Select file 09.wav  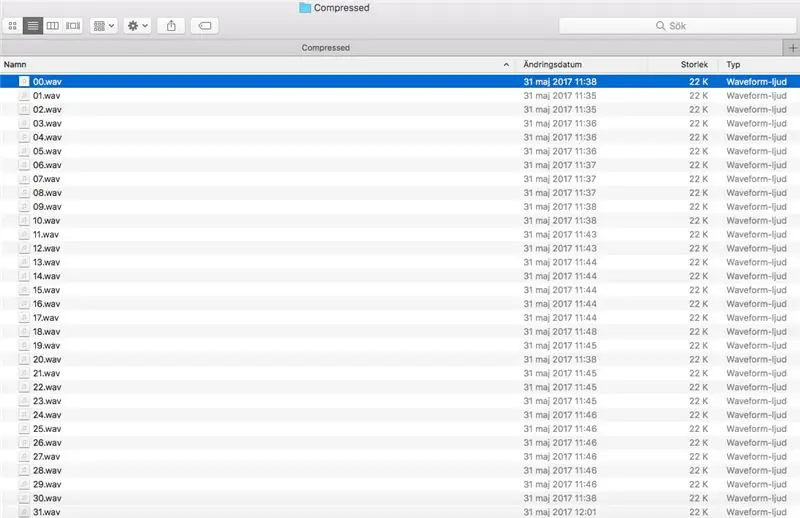pos(400,207)
